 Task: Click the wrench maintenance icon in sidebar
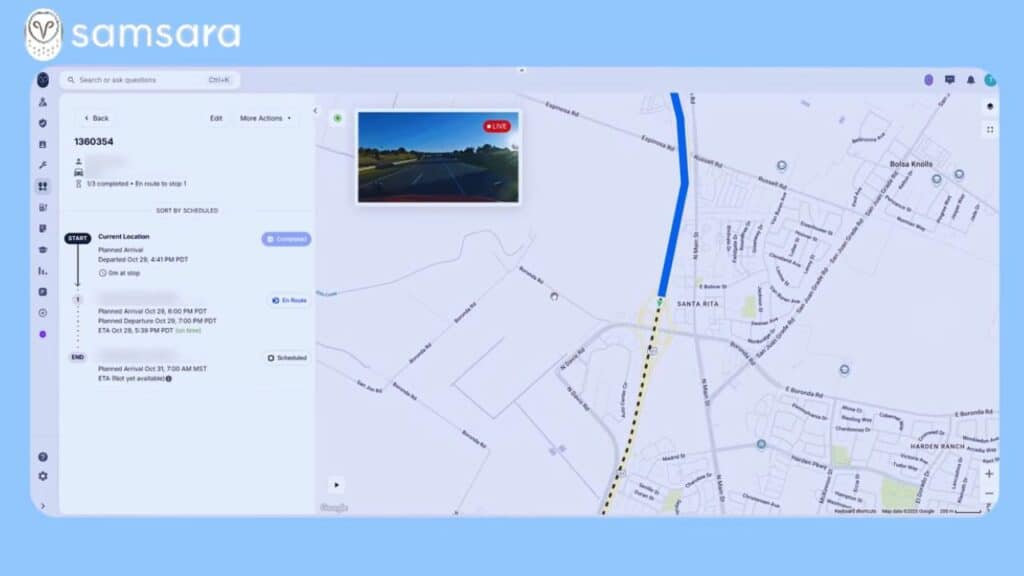coord(43,165)
